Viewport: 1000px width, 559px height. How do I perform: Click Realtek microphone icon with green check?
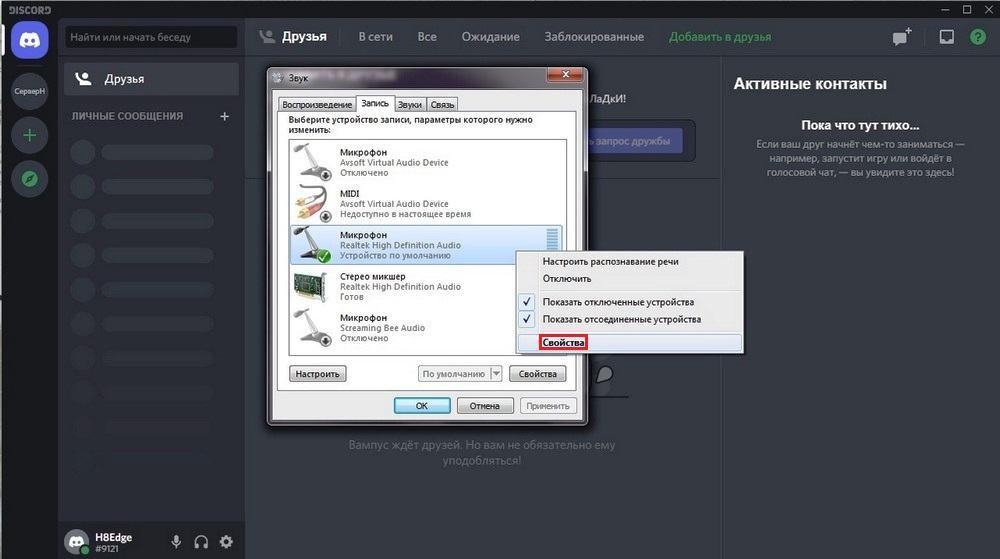[312, 245]
